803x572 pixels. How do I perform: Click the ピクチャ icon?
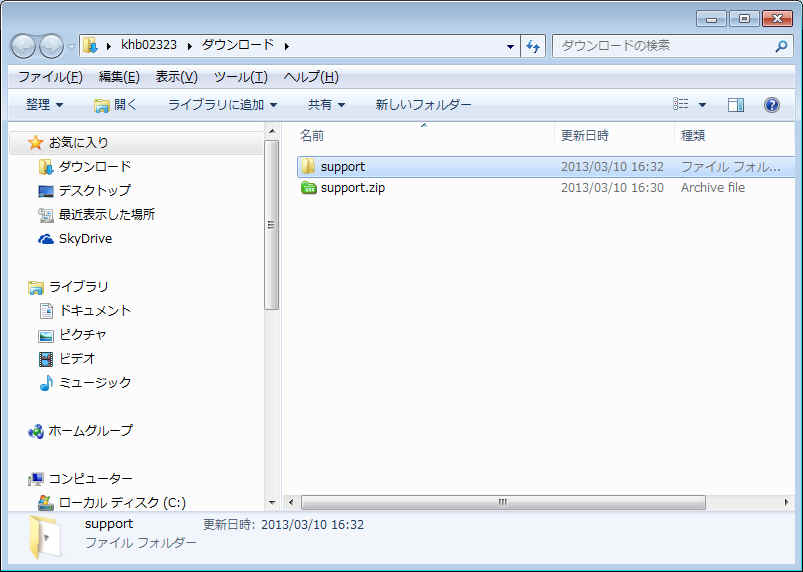pyautogui.click(x=46, y=335)
